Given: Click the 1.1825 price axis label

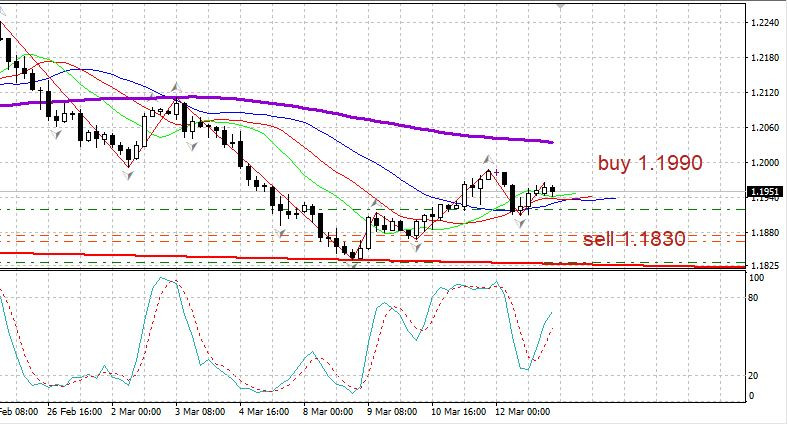Looking at the screenshot, I should 765,265.
